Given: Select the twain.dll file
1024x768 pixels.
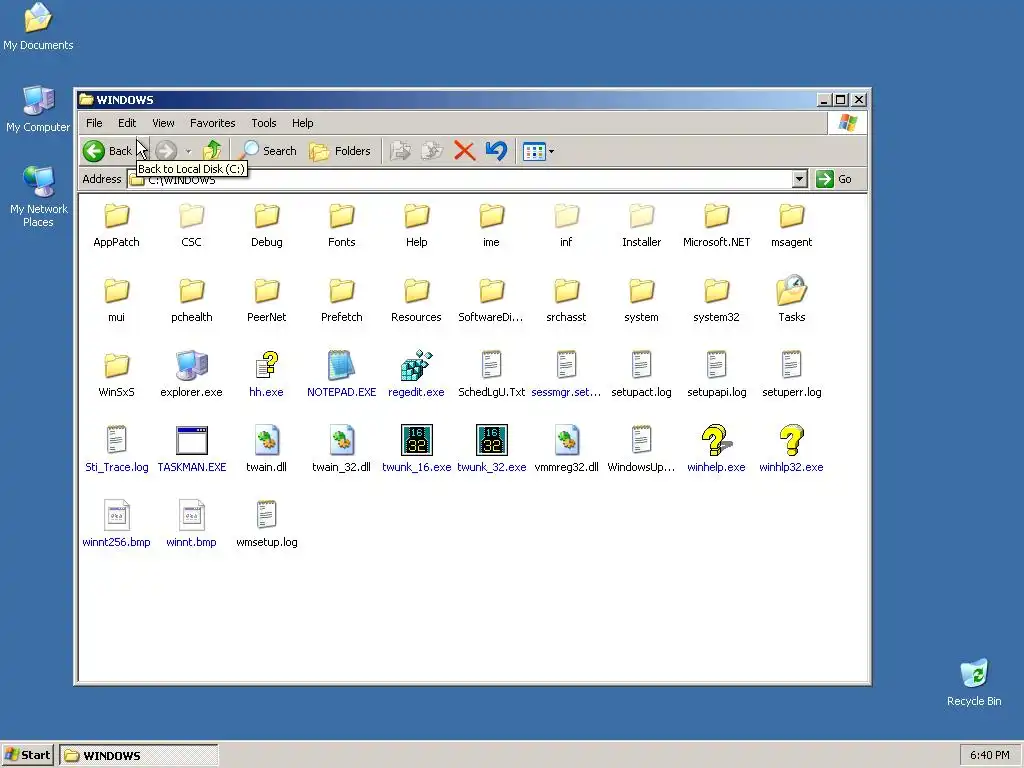Looking at the screenshot, I should coord(266,451).
